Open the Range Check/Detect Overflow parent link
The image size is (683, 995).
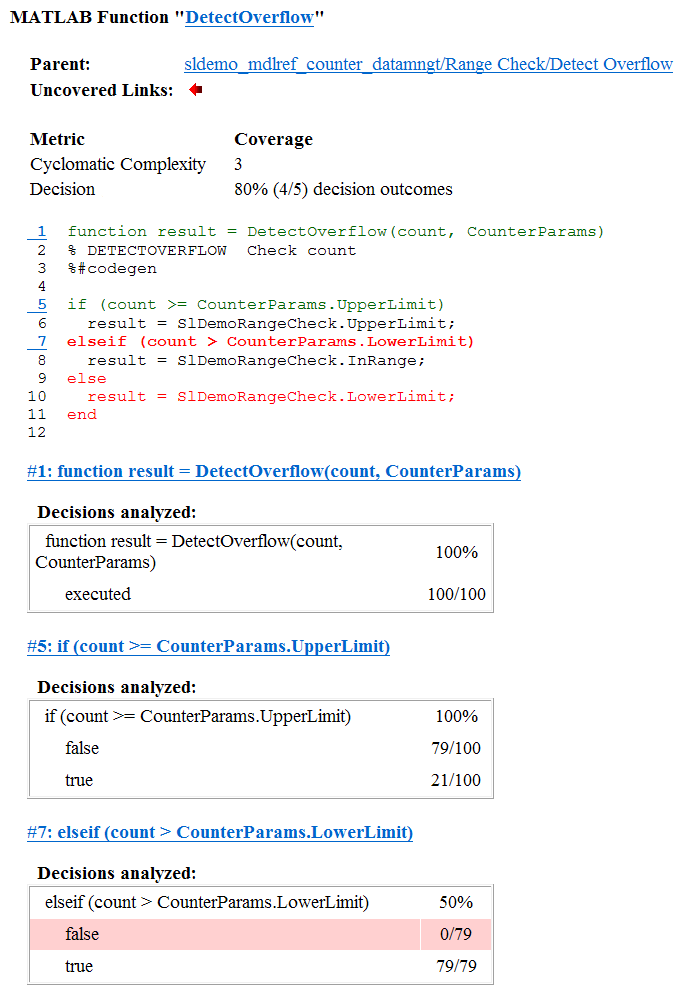tap(428, 64)
